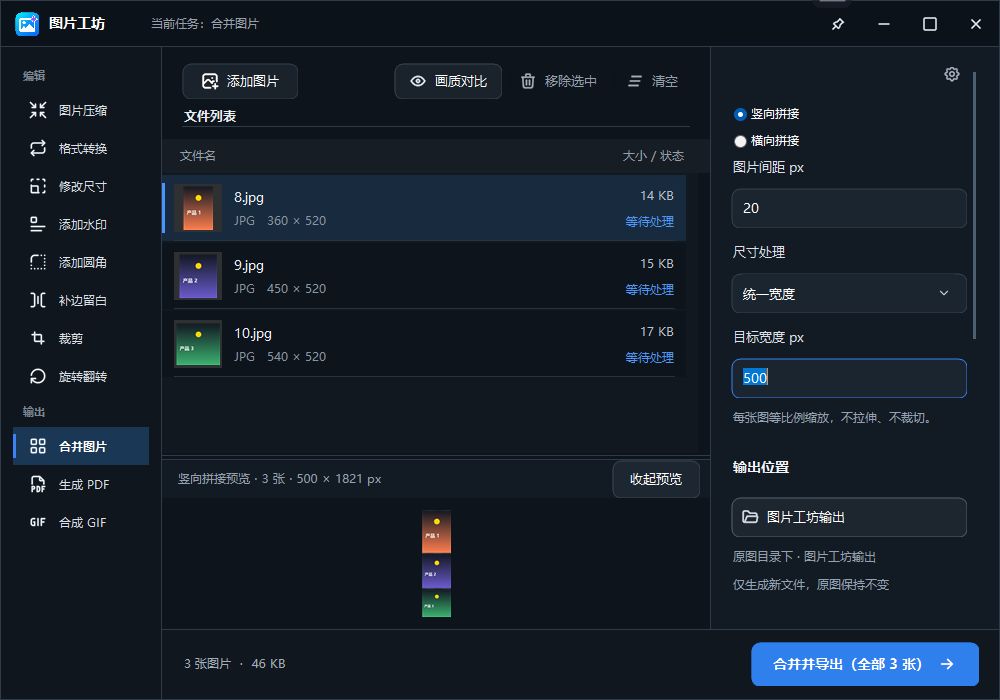The image size is (1000, 700).
Task: Switch to 合成 GIF
Action: click(x=81, y=522)
